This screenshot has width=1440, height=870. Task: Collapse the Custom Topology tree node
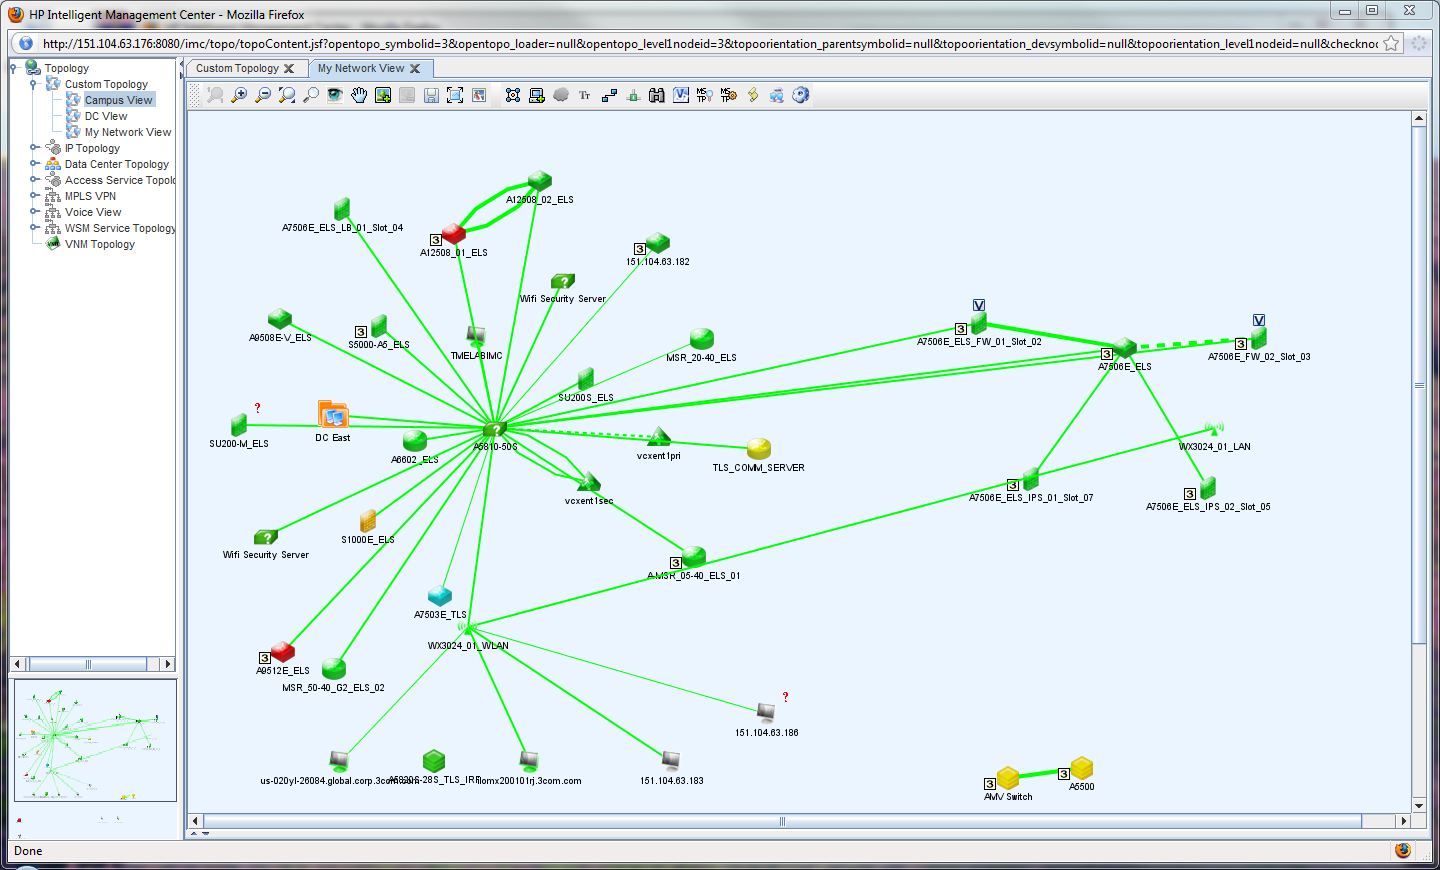pos(33,84)
